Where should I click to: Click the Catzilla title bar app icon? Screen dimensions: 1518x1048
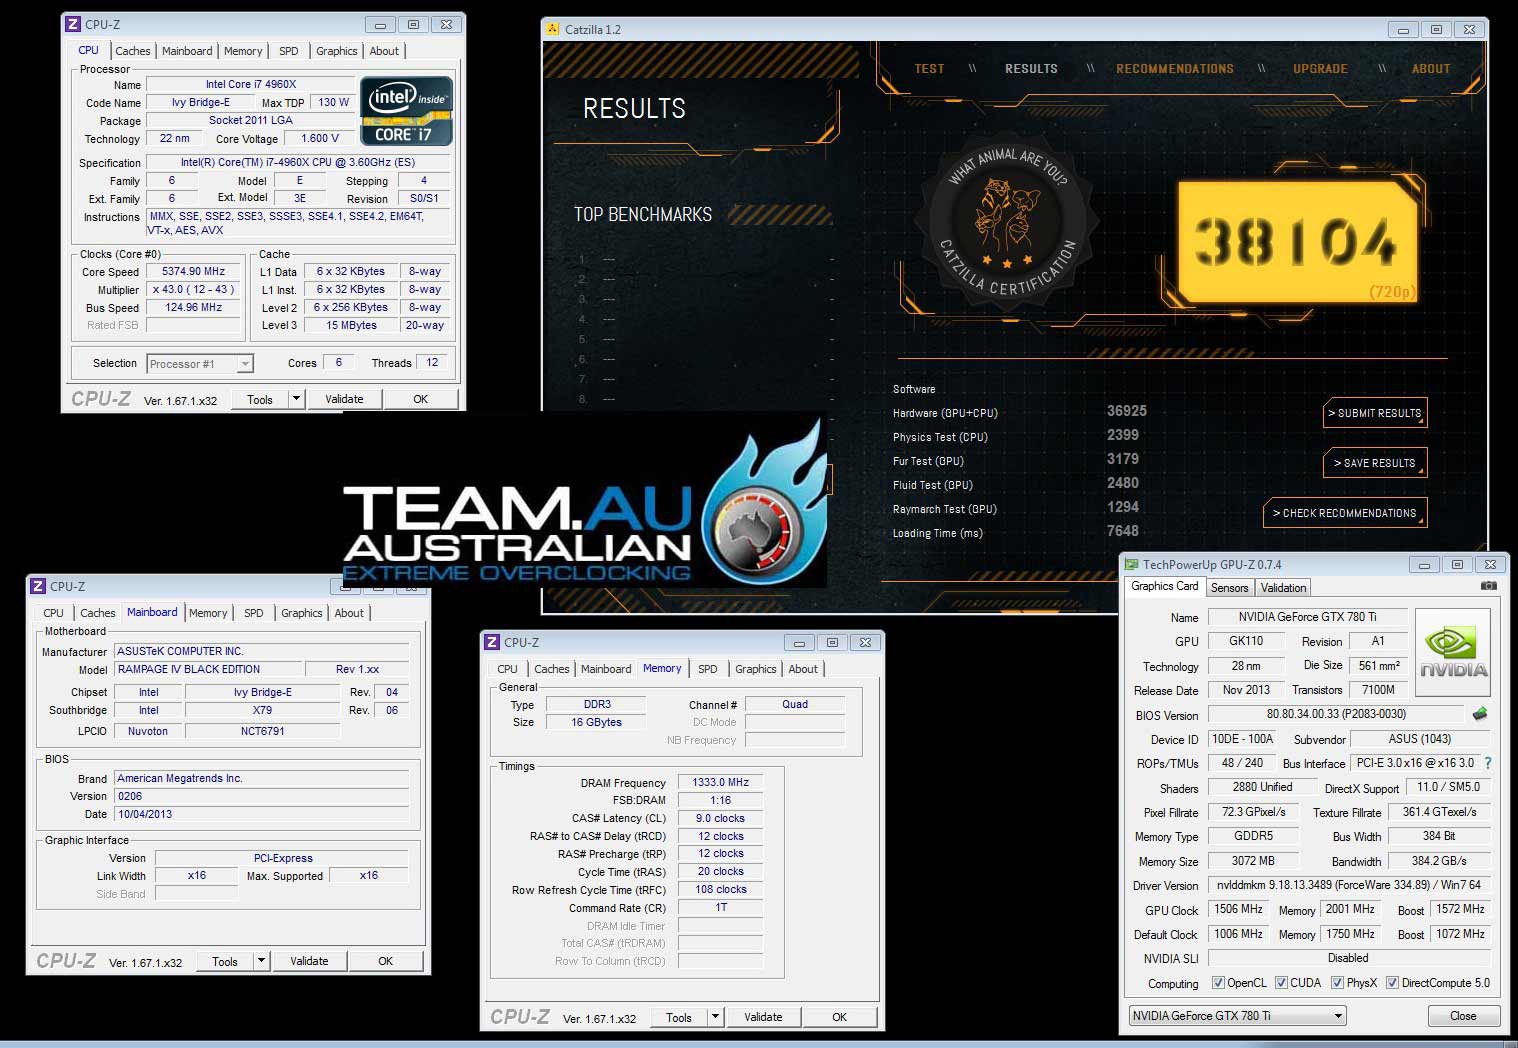[x=553, y=29]
